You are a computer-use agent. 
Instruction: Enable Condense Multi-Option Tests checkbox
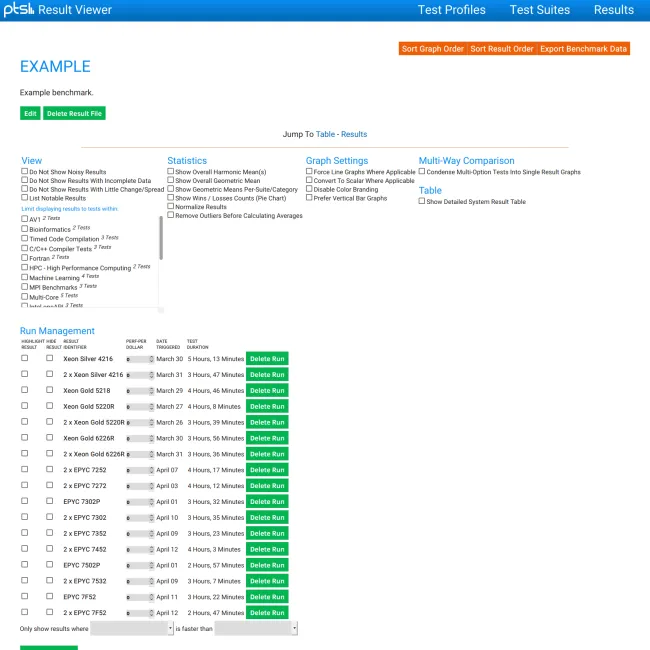pos(422,171)
